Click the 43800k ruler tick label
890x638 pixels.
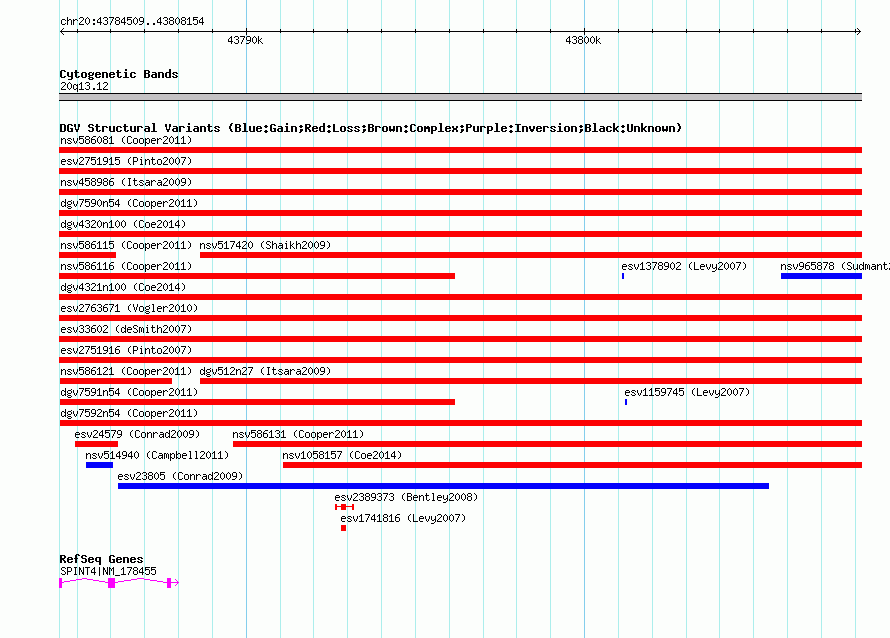click(x=583, y=40)
